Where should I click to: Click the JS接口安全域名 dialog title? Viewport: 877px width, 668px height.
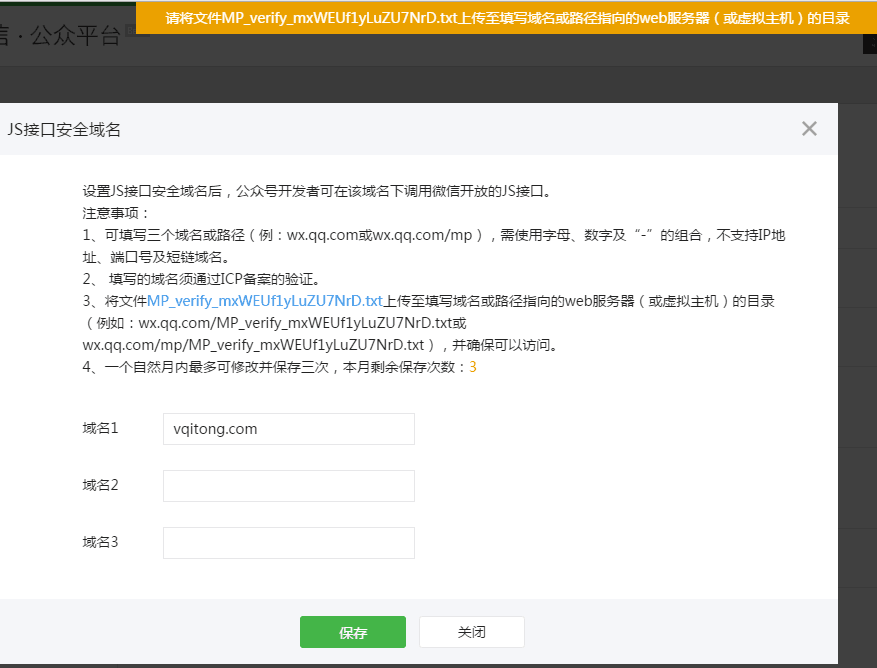pos(64,129)
